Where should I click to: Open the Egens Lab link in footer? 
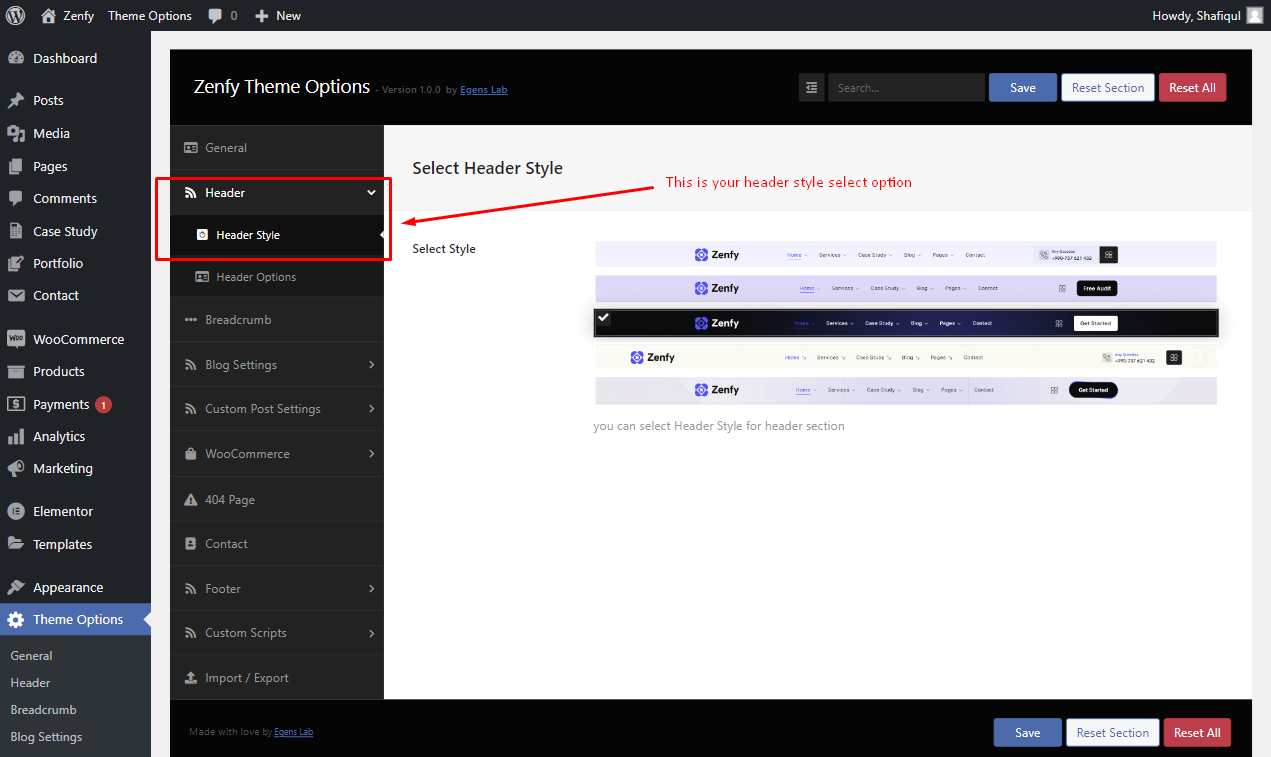[294, 732]
